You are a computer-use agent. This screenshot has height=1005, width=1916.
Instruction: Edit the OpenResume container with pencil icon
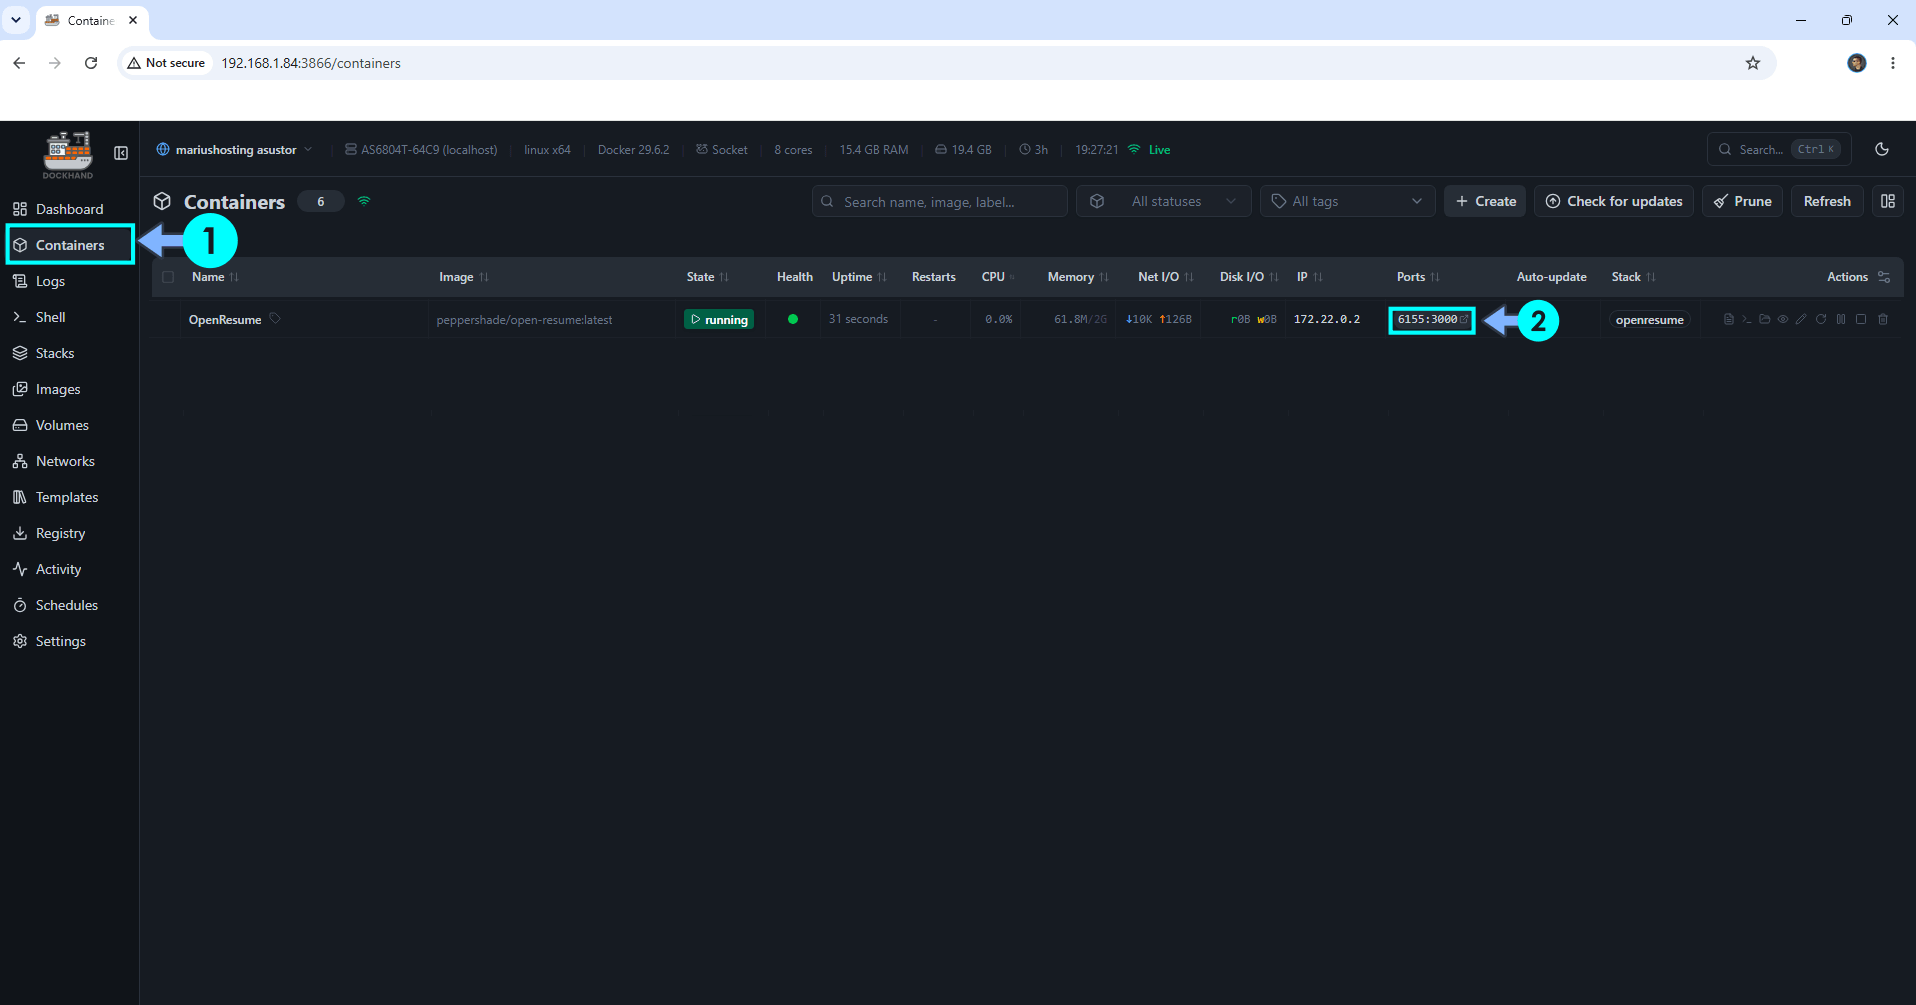(1801, 319)
